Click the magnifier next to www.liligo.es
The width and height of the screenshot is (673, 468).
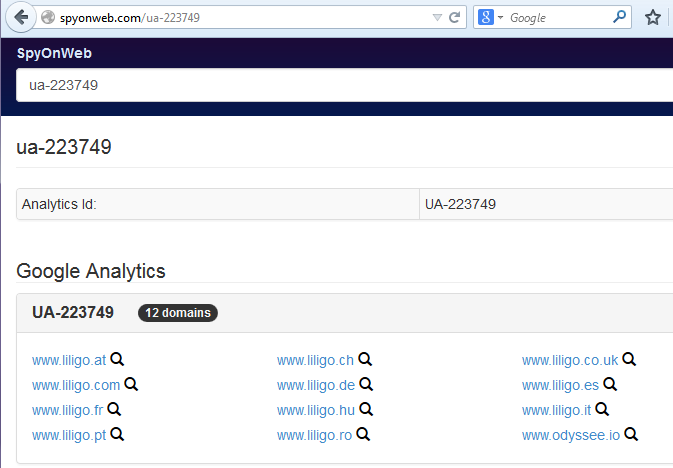point(609,384)
